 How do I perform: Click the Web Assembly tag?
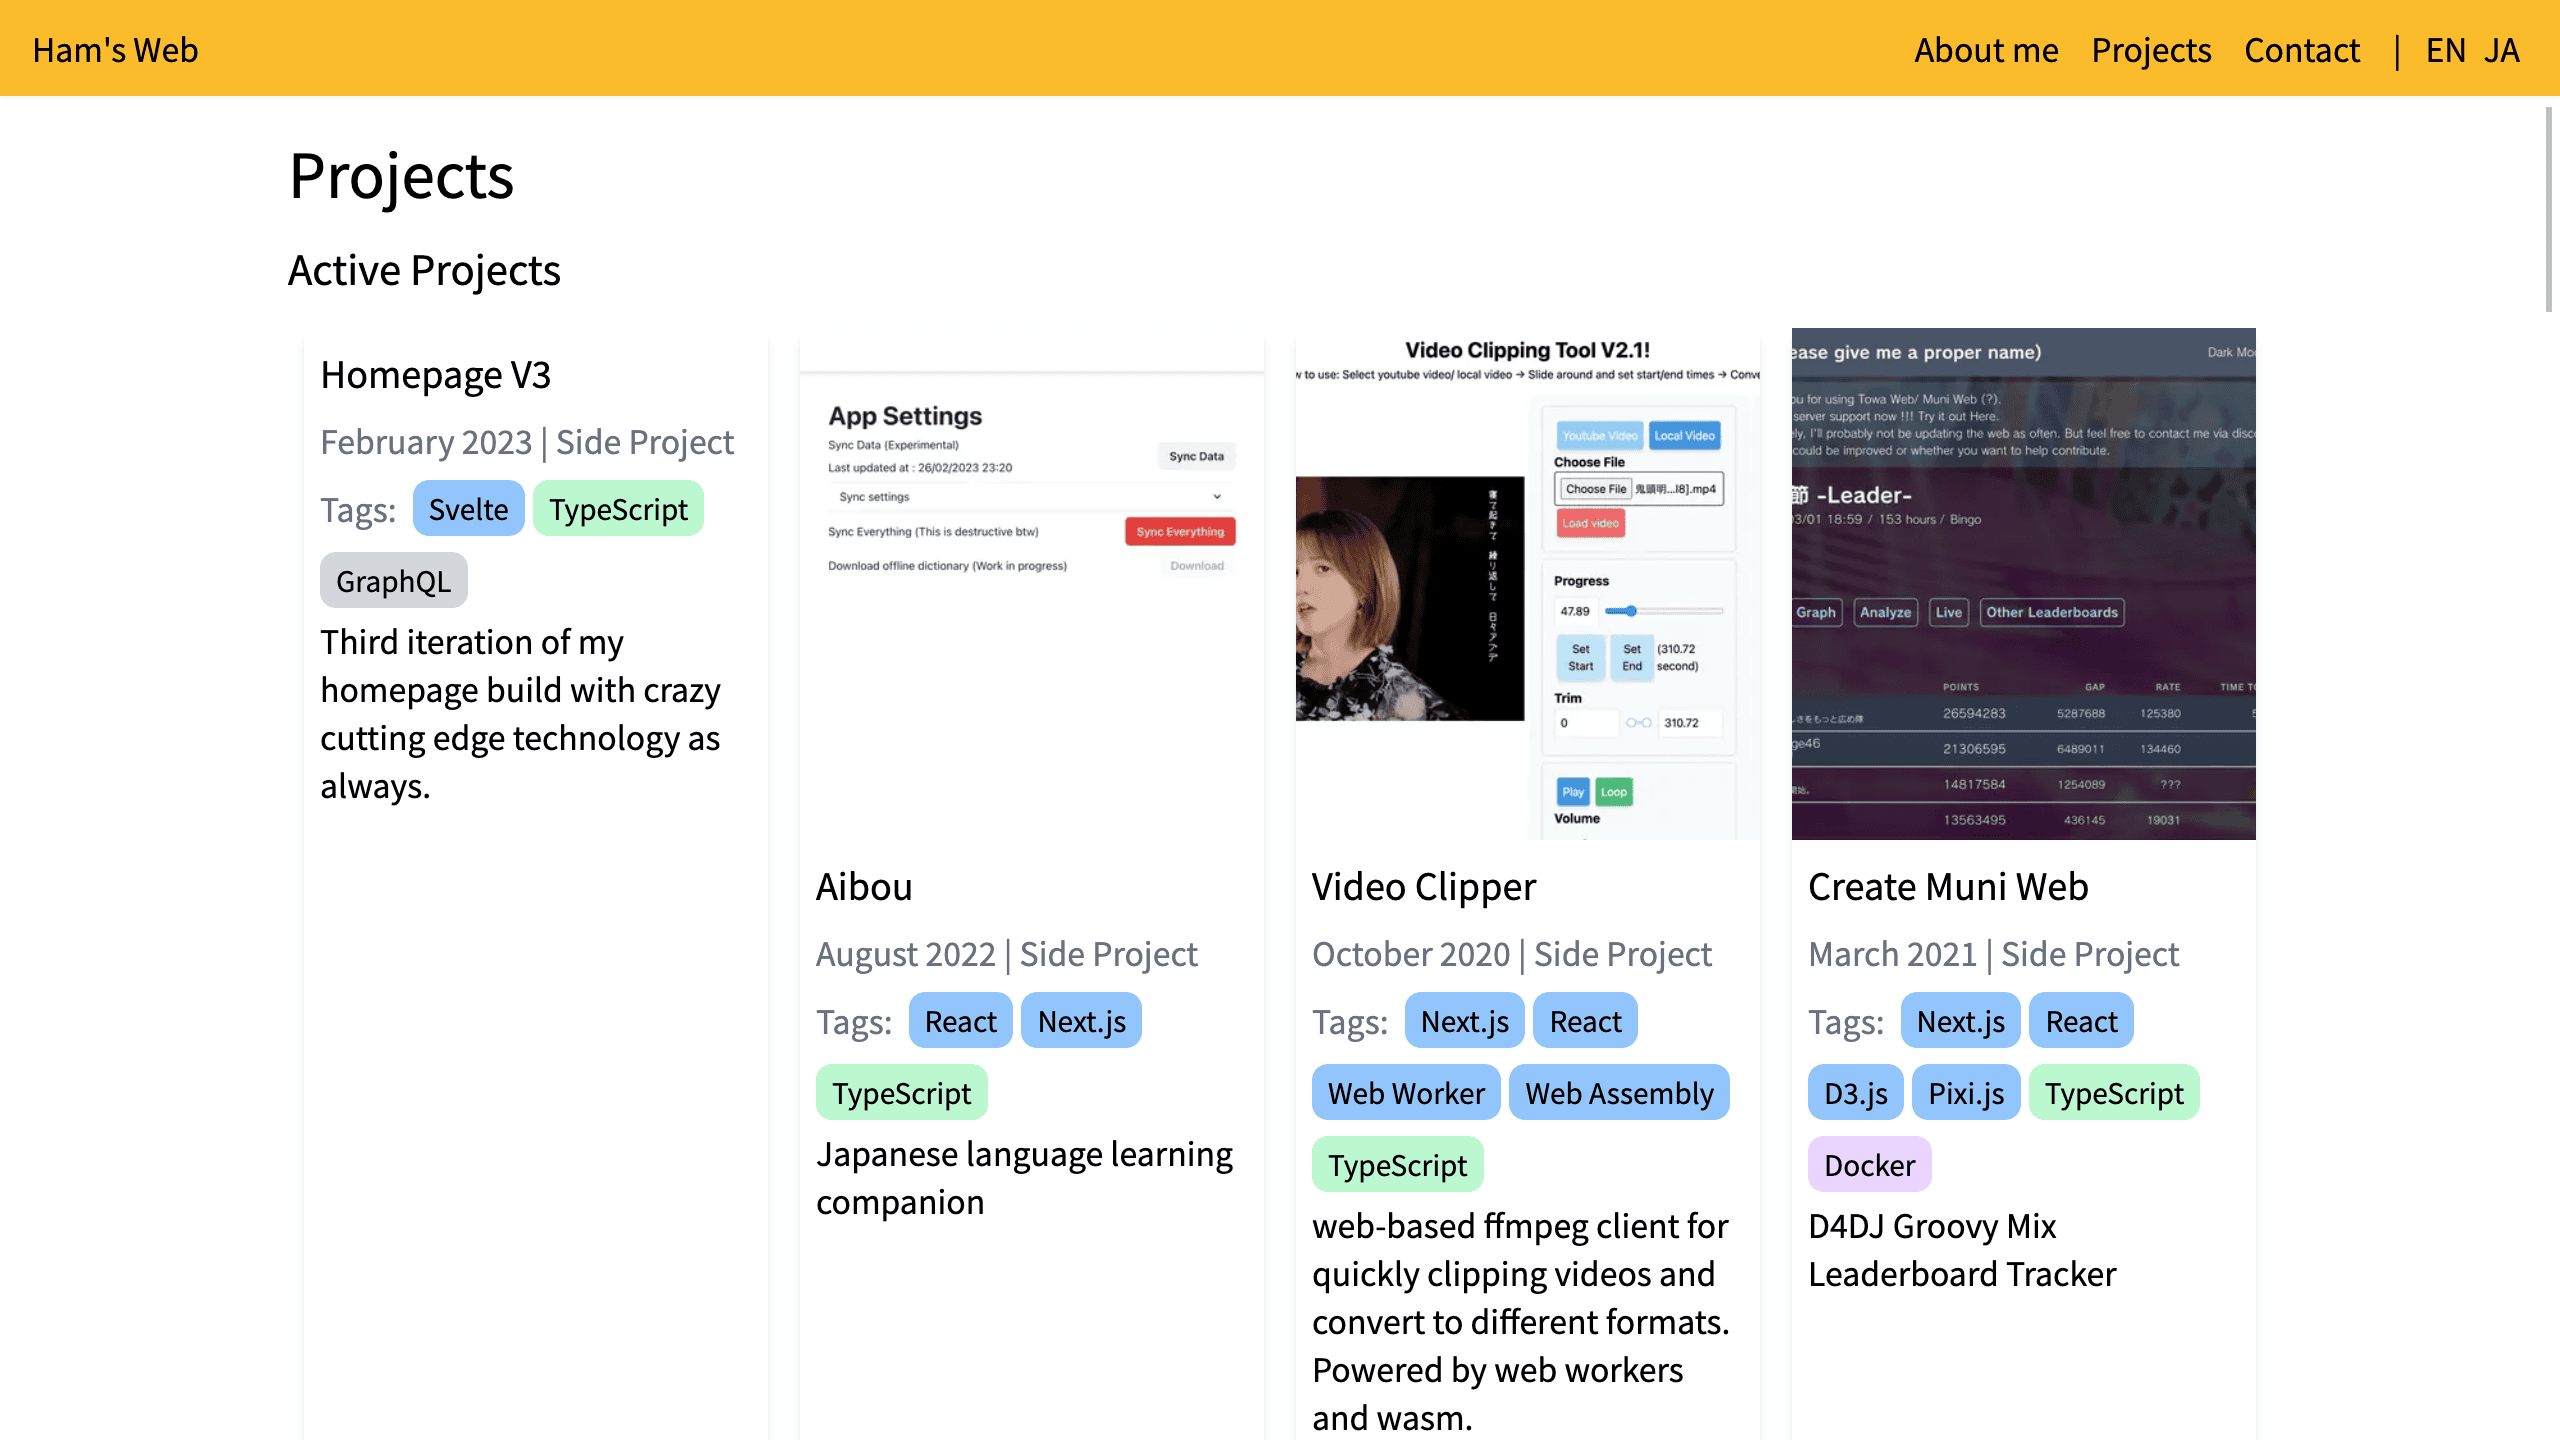1620,1093
